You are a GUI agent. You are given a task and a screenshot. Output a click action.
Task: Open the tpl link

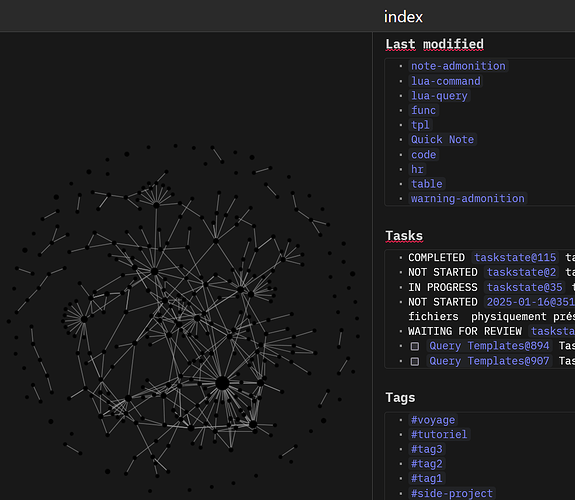(420, 125)
